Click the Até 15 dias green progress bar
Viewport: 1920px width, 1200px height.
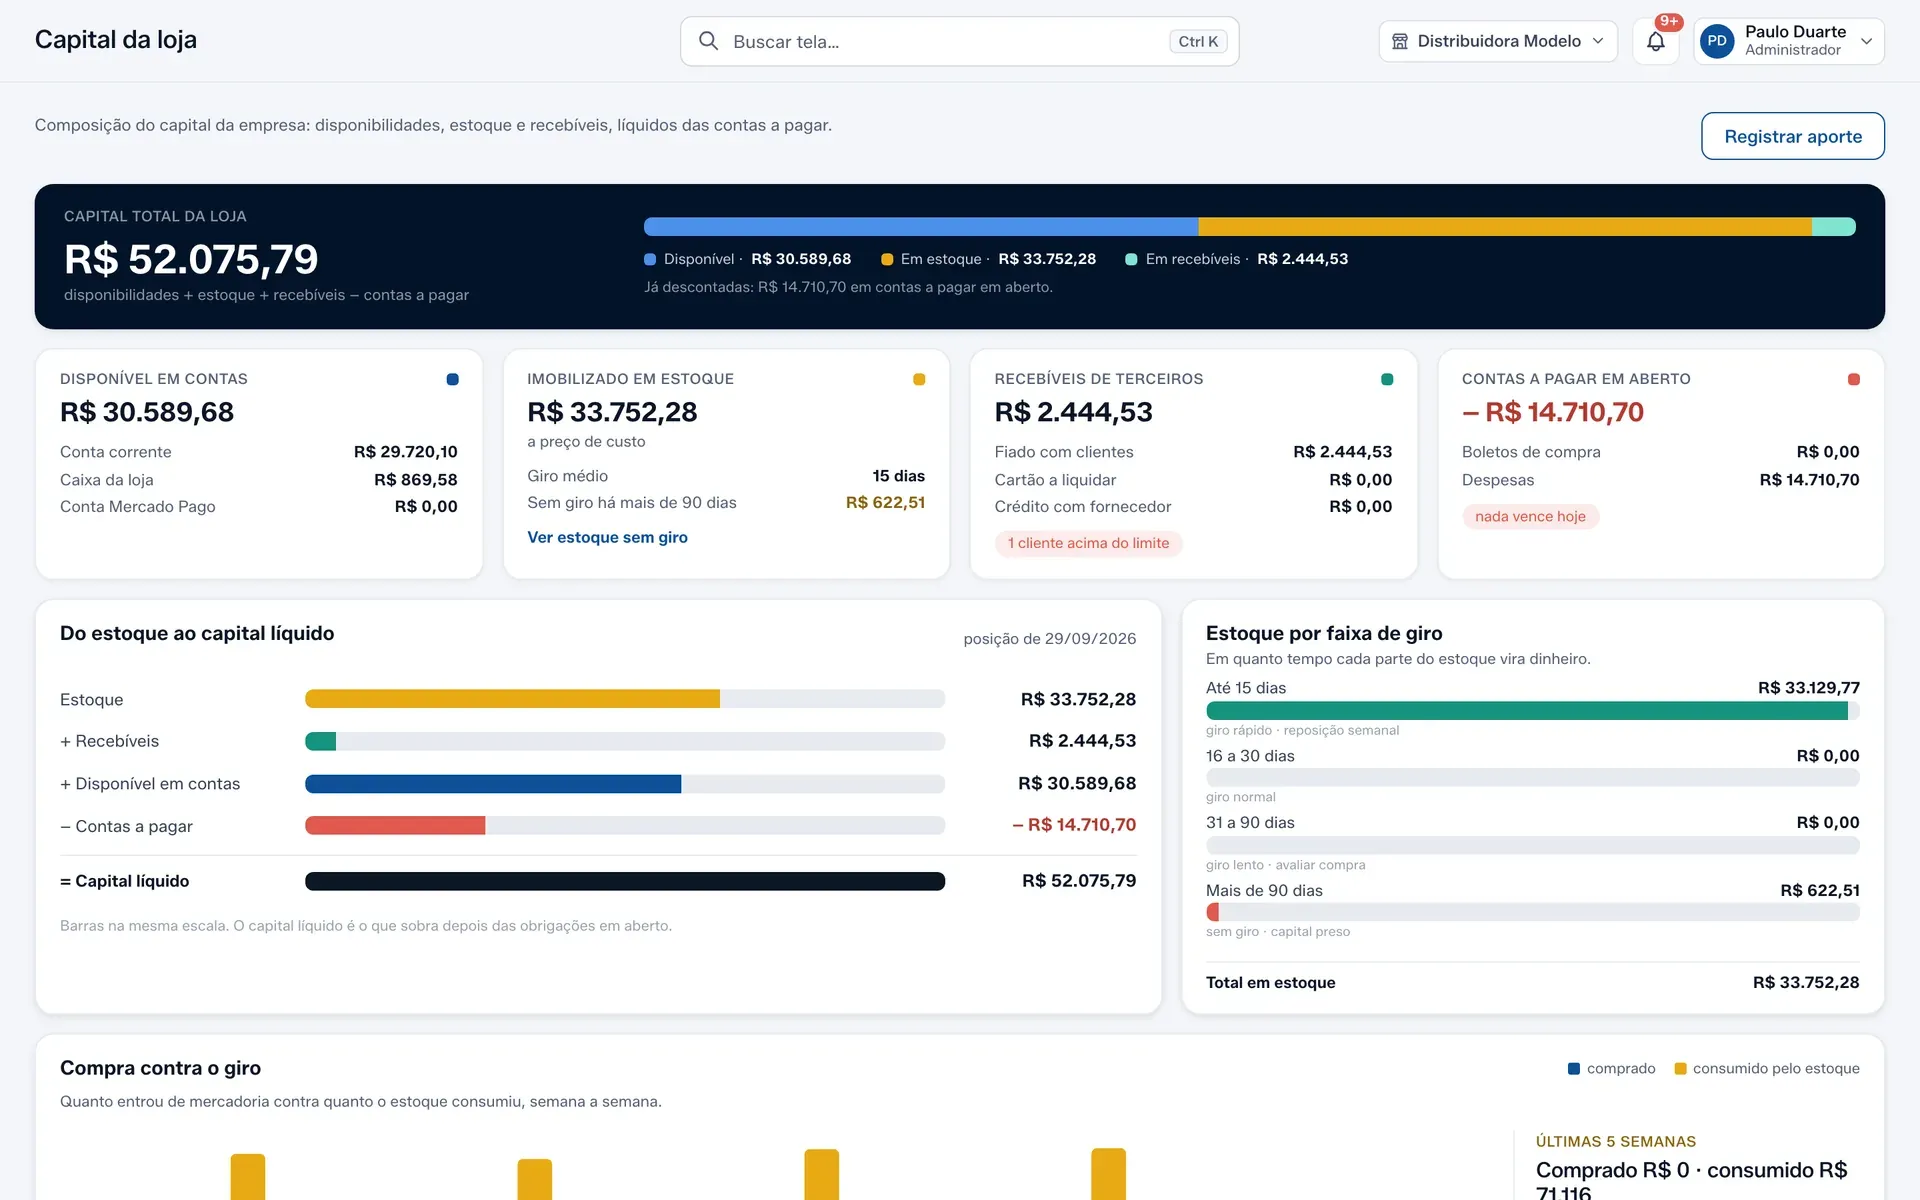(x=1532, y=711)
